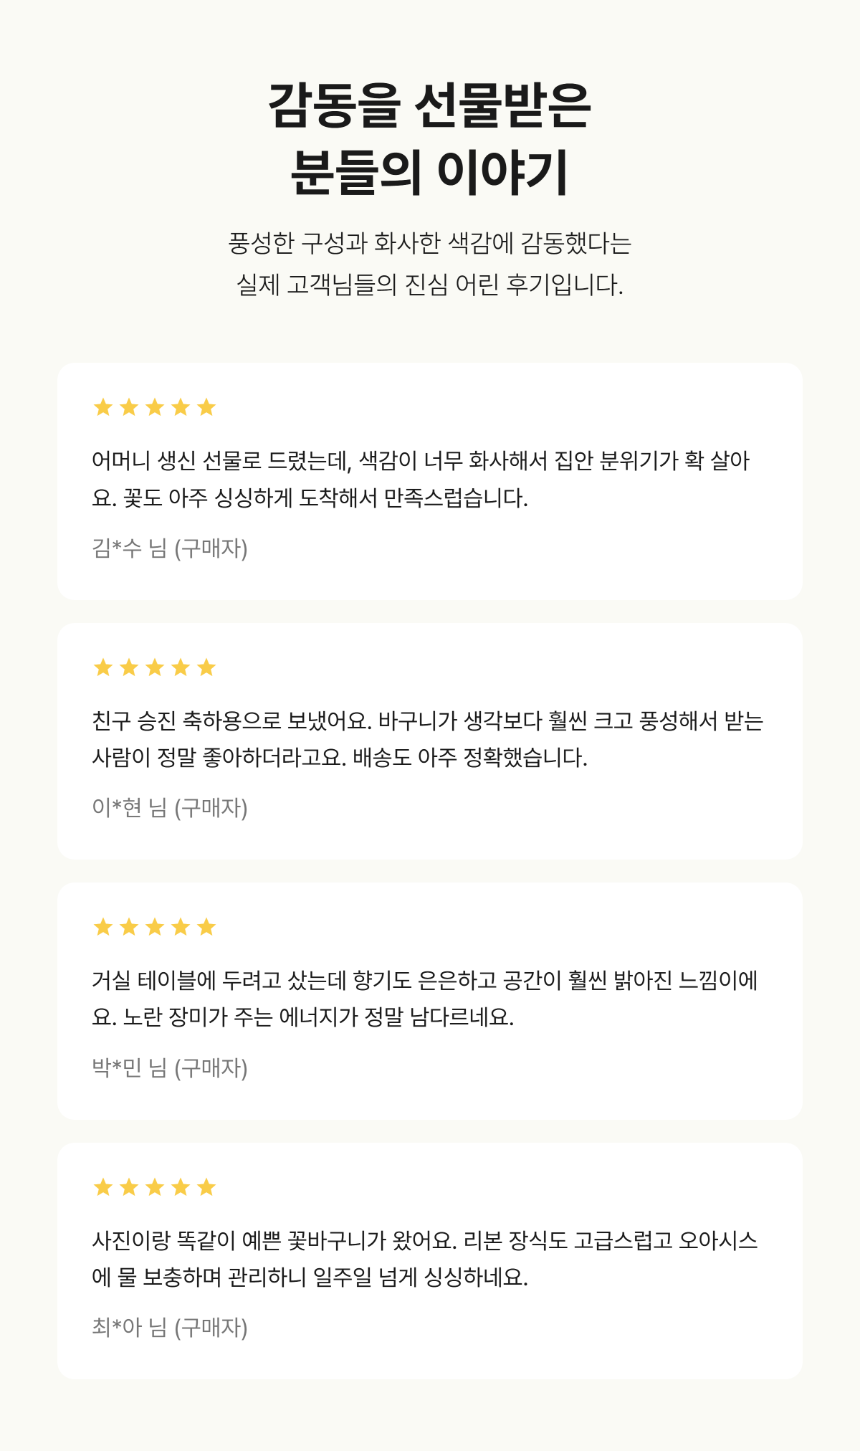Click third star in 이*현 review
860x1451 pixels.
[x=155, y=667]
